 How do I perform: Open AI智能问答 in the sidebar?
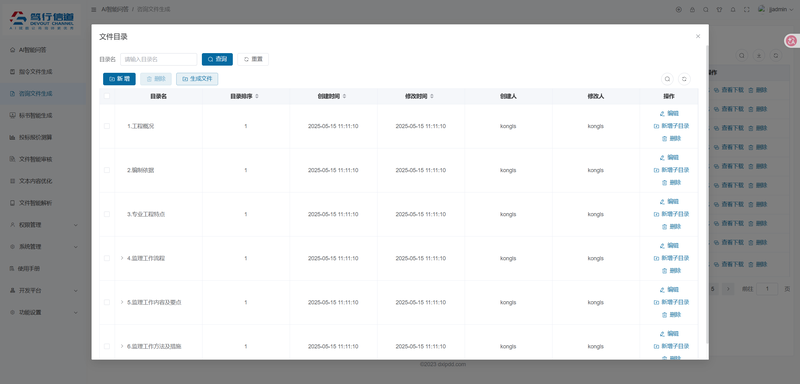pyautogui.click(x=43, y=50)
